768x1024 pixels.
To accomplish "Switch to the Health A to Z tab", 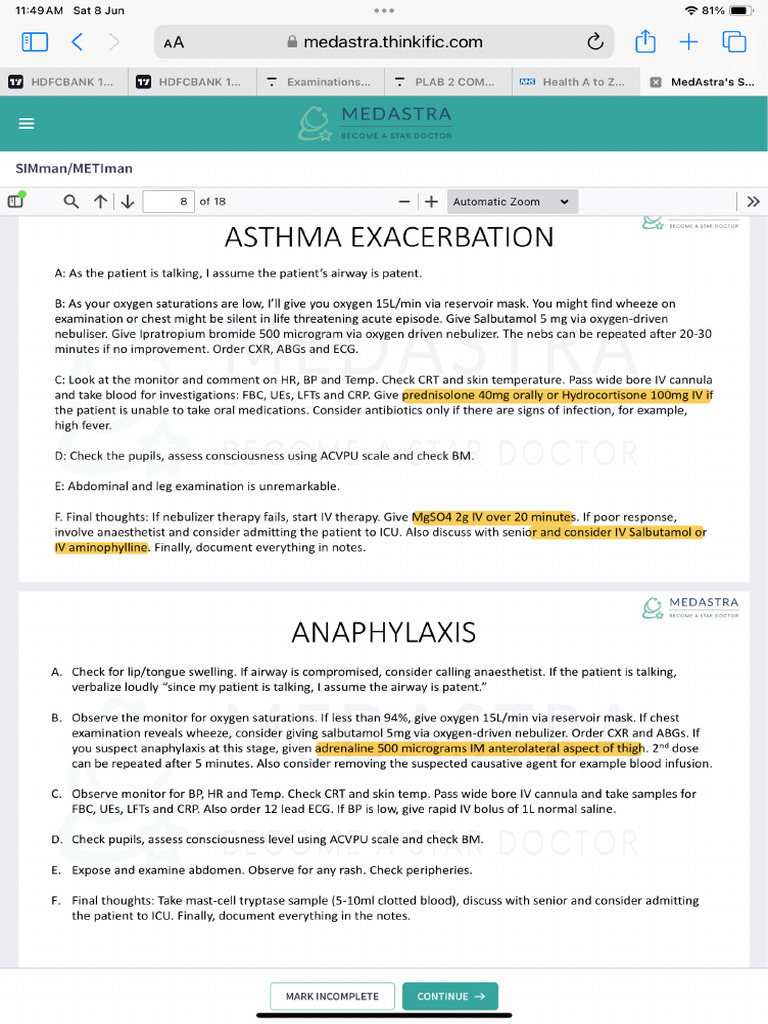I will pos(575,82).
